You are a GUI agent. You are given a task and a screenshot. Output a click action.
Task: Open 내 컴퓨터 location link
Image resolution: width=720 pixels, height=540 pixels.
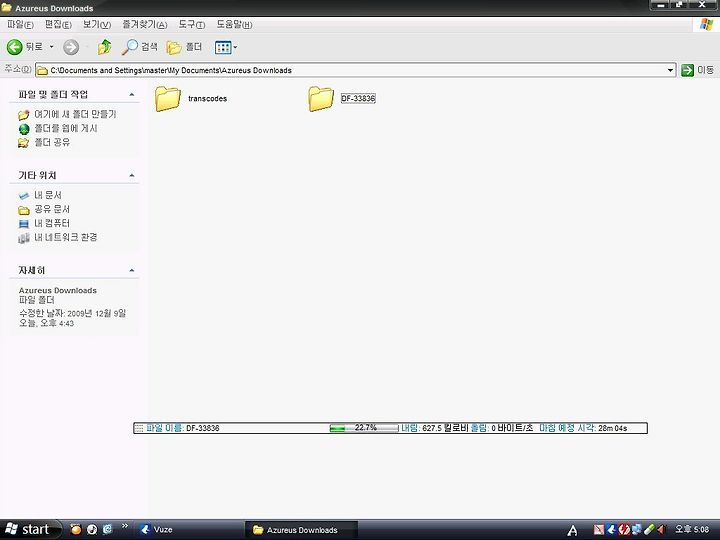52,223
